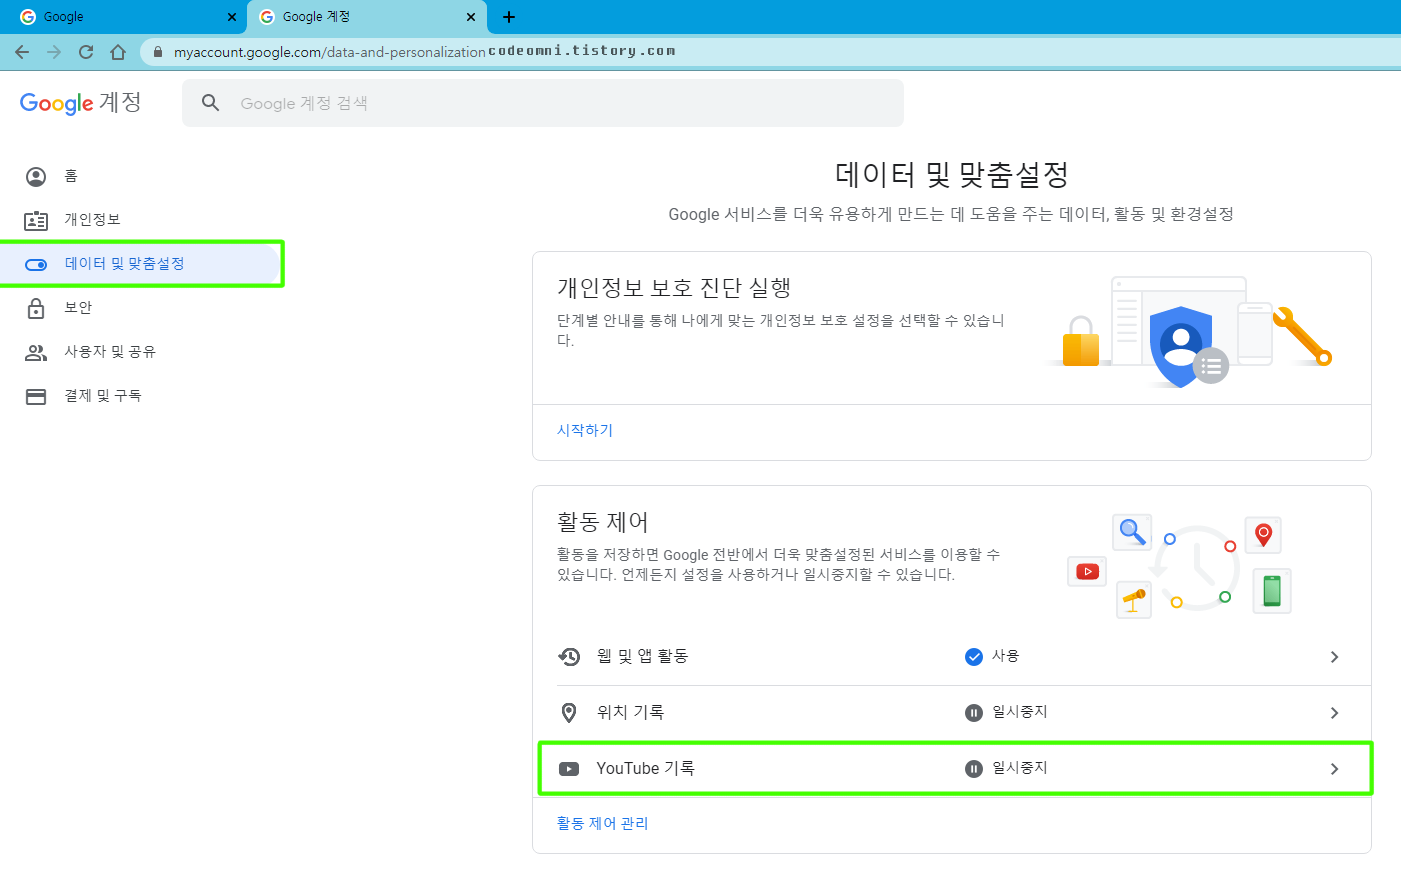Click the privacy checkup shield illustration
Viewport: 1401px width, 872px height.
click(x=1190, y=333)
